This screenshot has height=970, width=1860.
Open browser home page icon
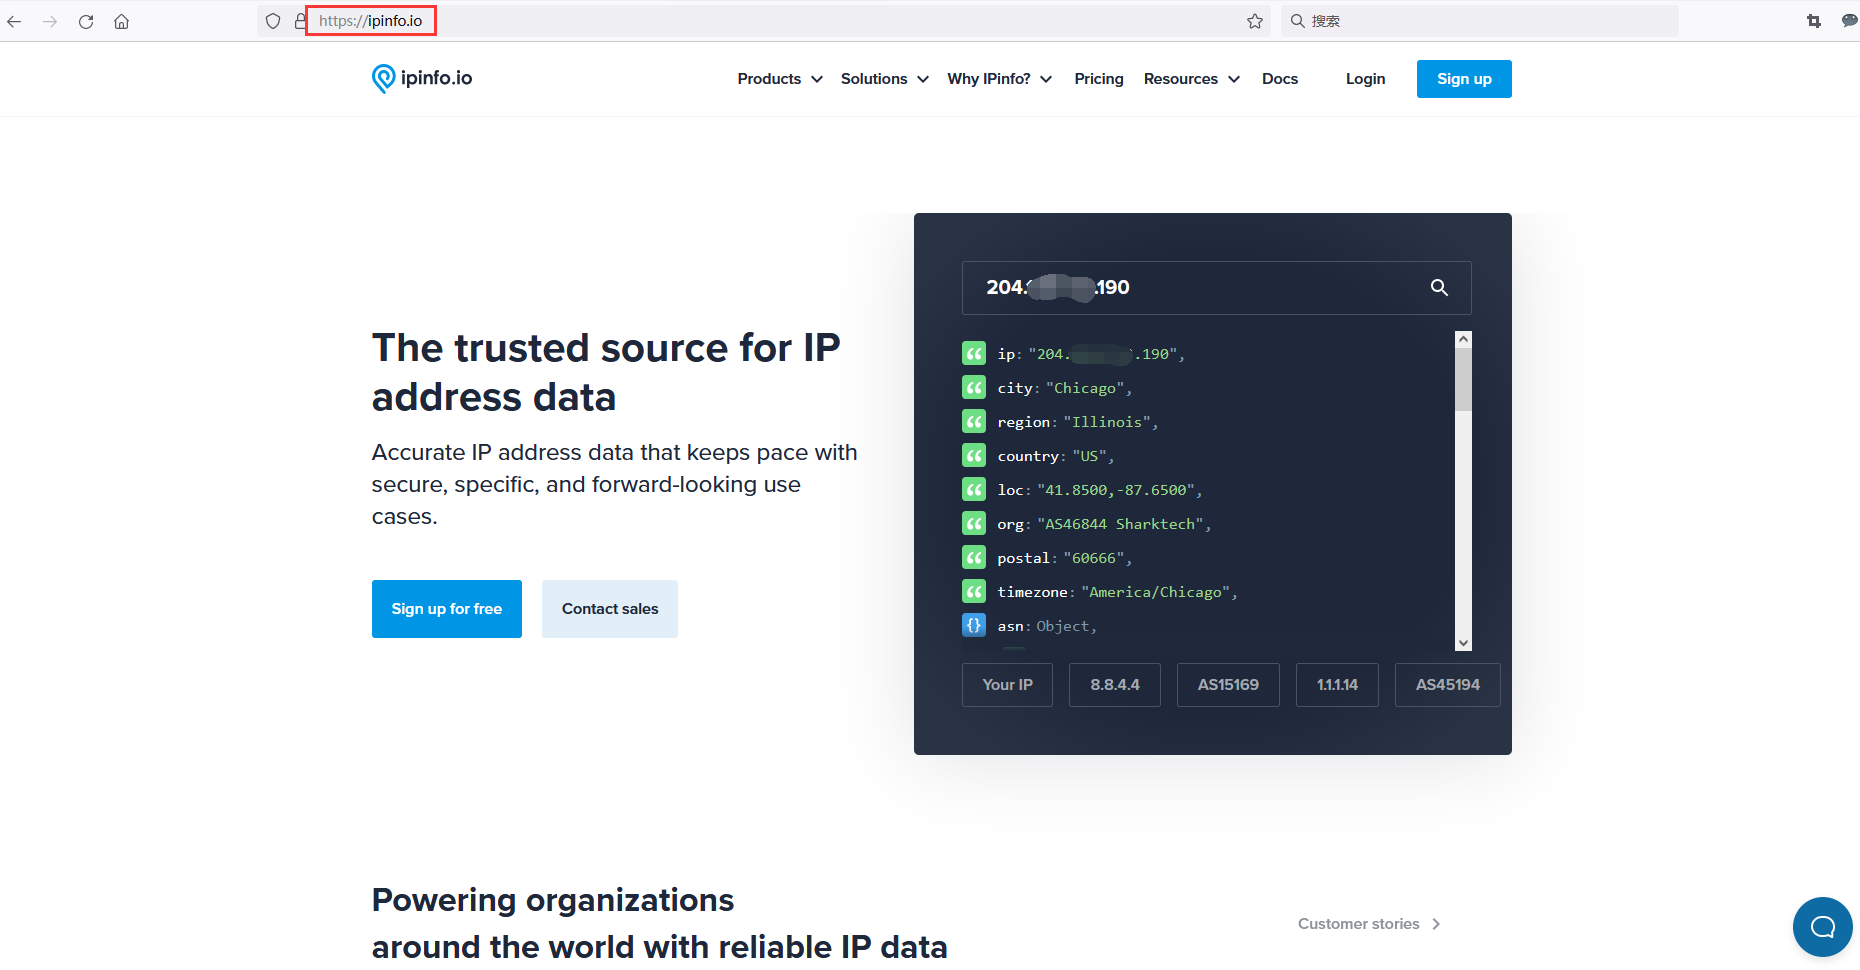[x=122, y=21]
